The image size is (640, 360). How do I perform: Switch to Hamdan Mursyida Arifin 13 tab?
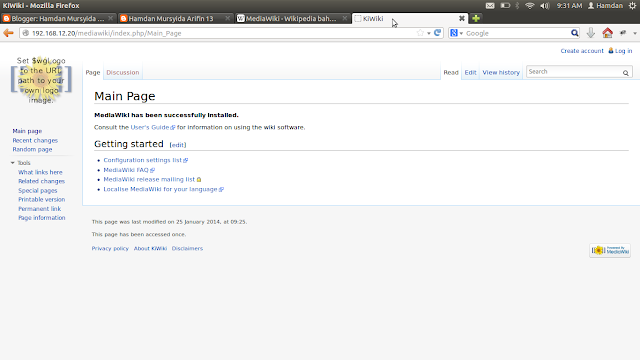click(176, 18)
